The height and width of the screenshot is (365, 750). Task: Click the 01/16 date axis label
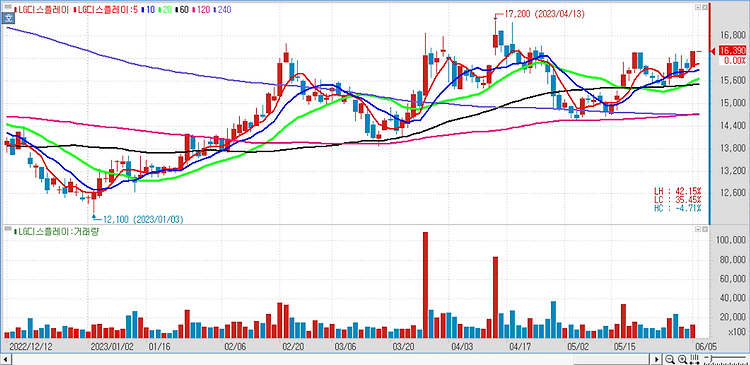coord(159,345)
